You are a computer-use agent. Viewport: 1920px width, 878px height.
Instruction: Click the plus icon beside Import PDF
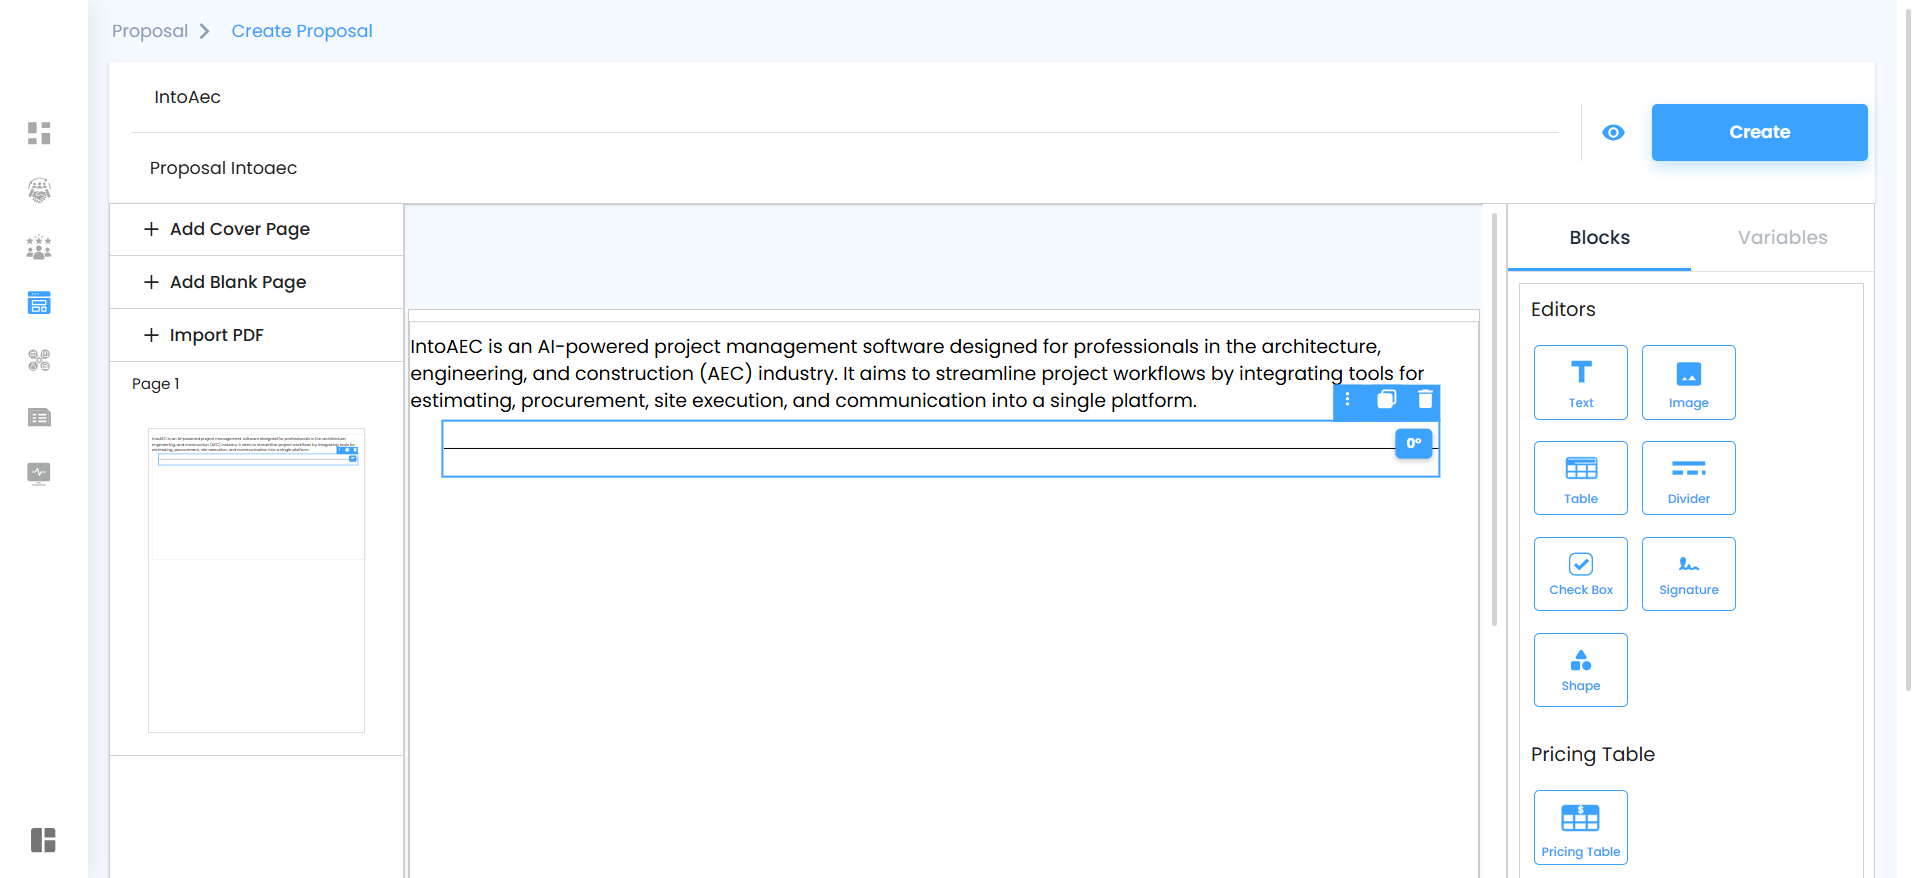click(151, 335)
